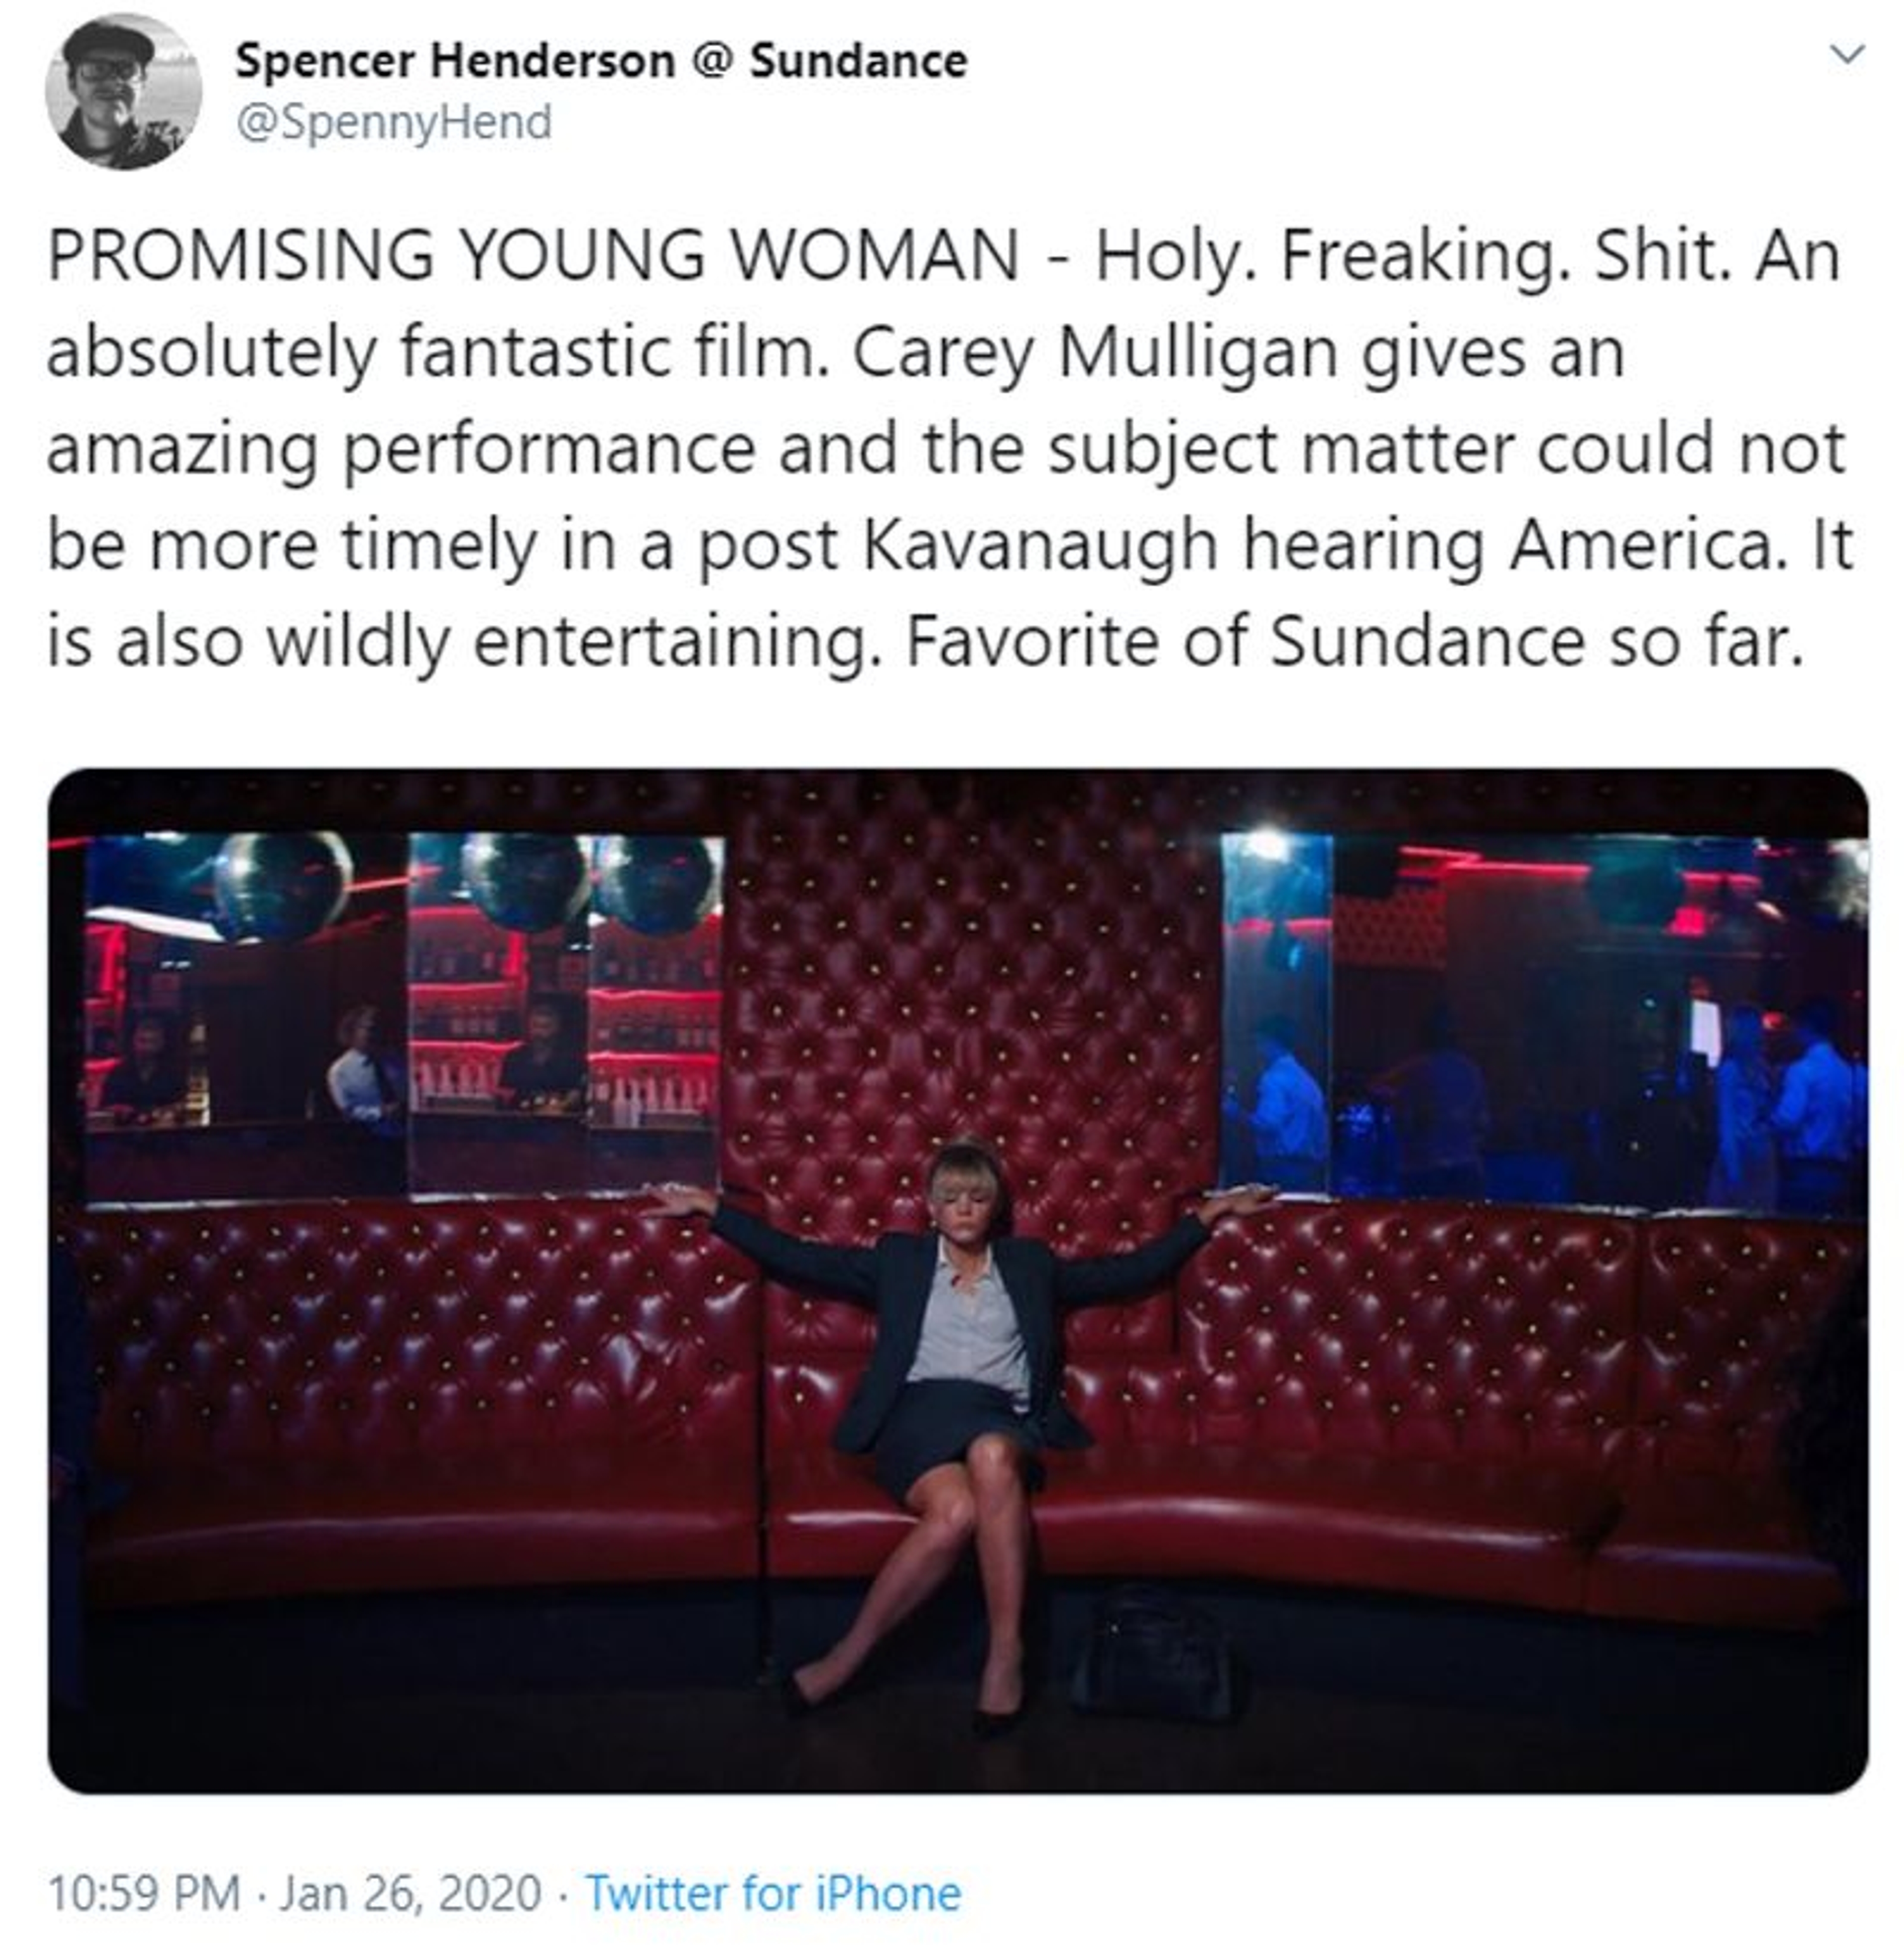Viewport: 1904px width, 1952px height.
Task: Click Spencer Henderson's profile avatar
Action: click(123, 92)
